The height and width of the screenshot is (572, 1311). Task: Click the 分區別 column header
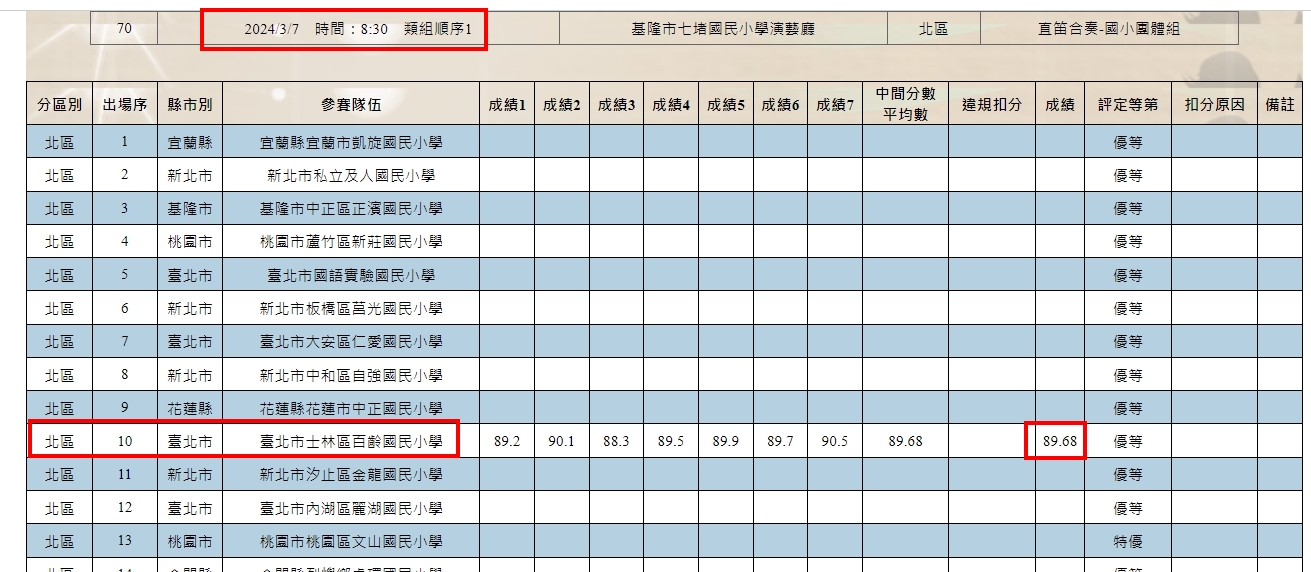coord(60,104)
